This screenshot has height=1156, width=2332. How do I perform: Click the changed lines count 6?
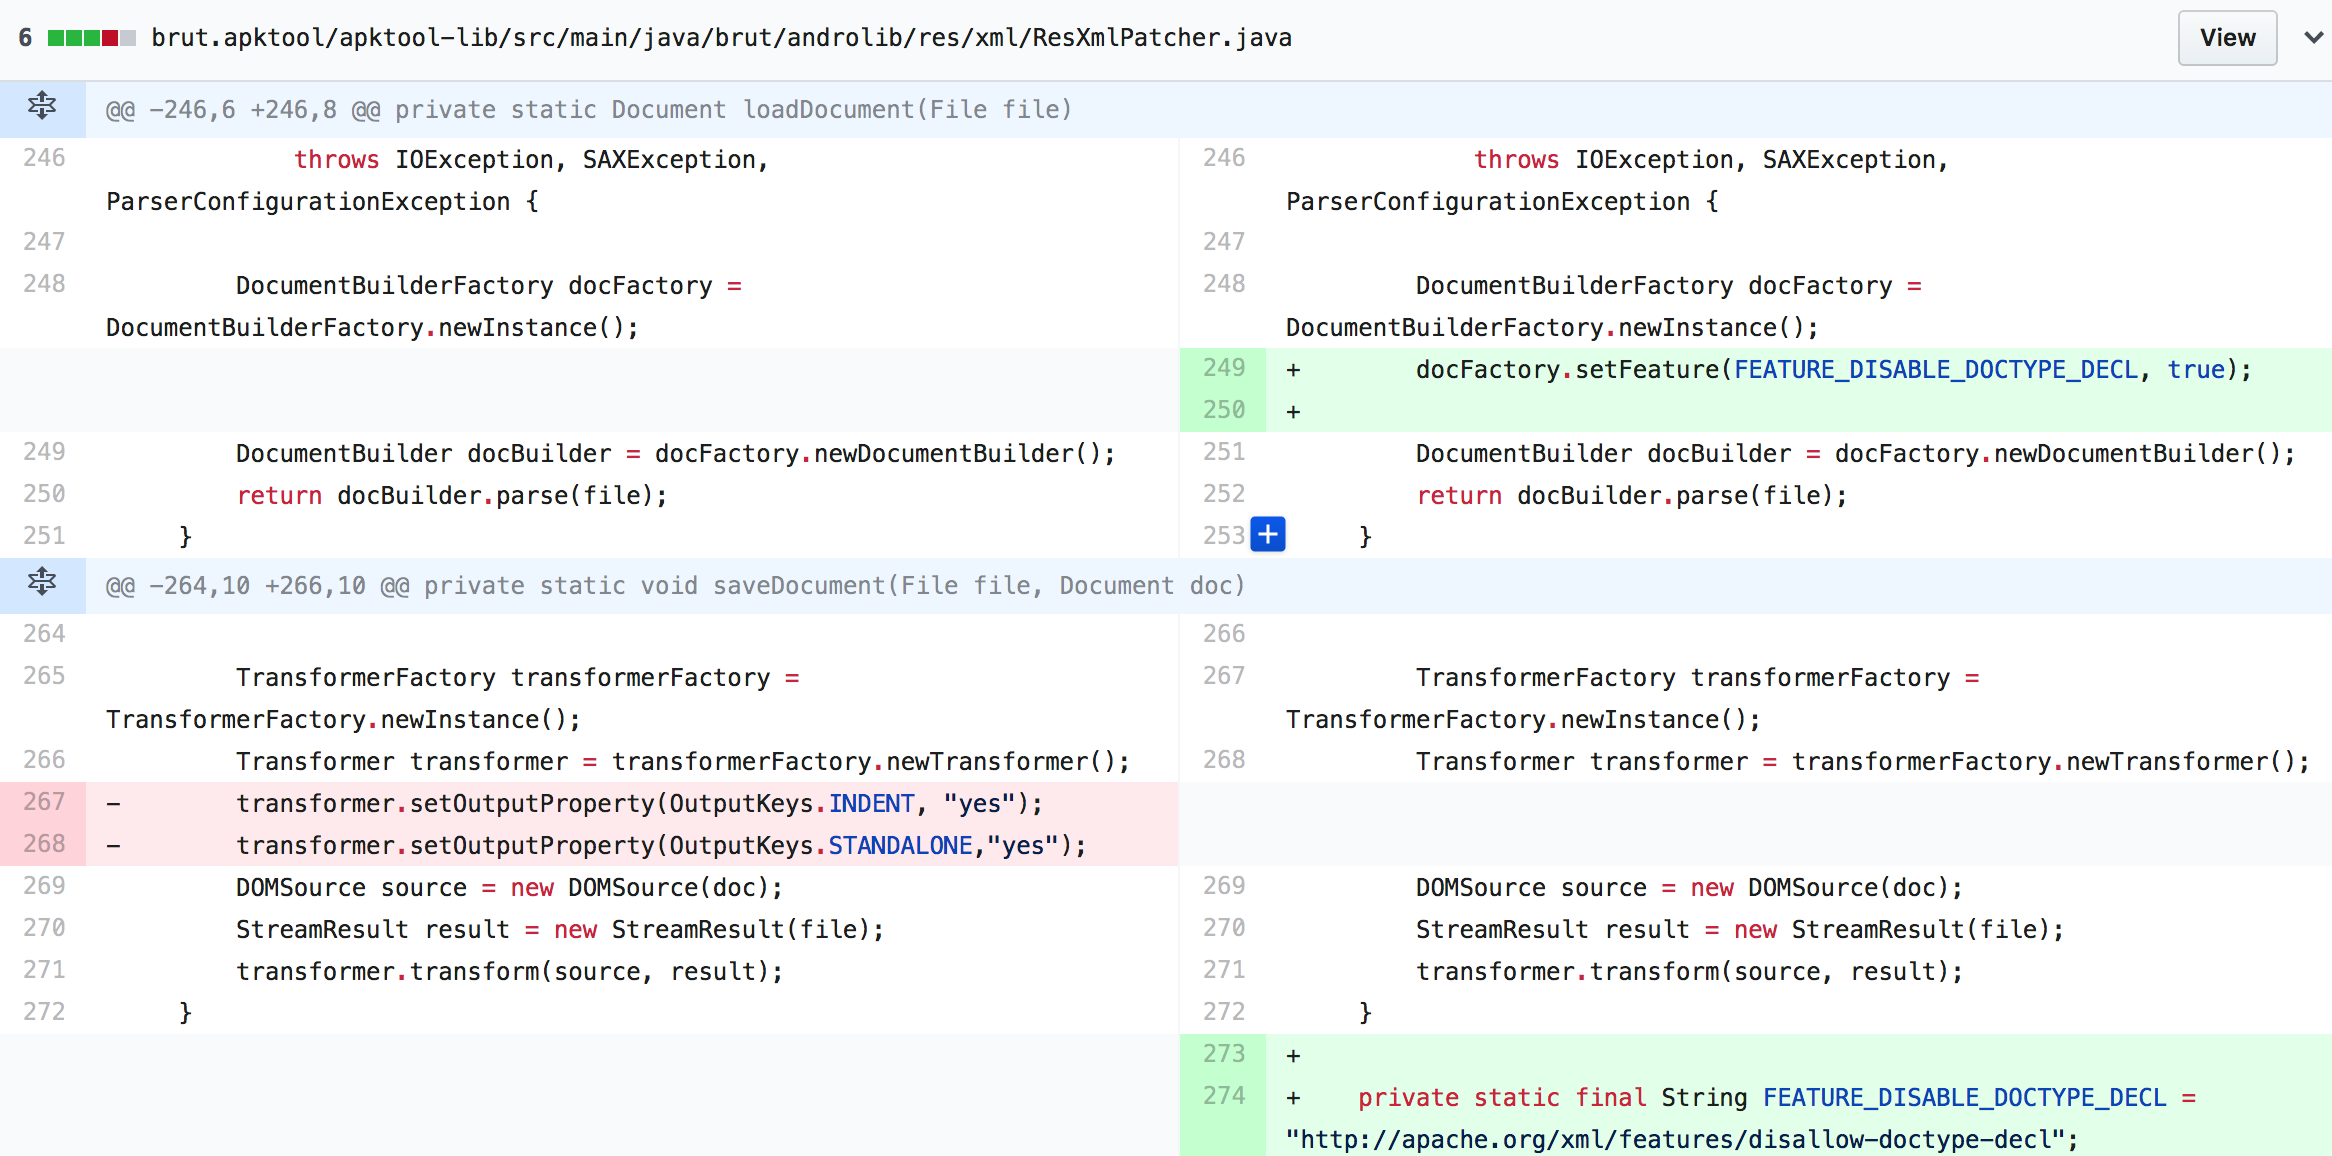[x=25, y=38]
